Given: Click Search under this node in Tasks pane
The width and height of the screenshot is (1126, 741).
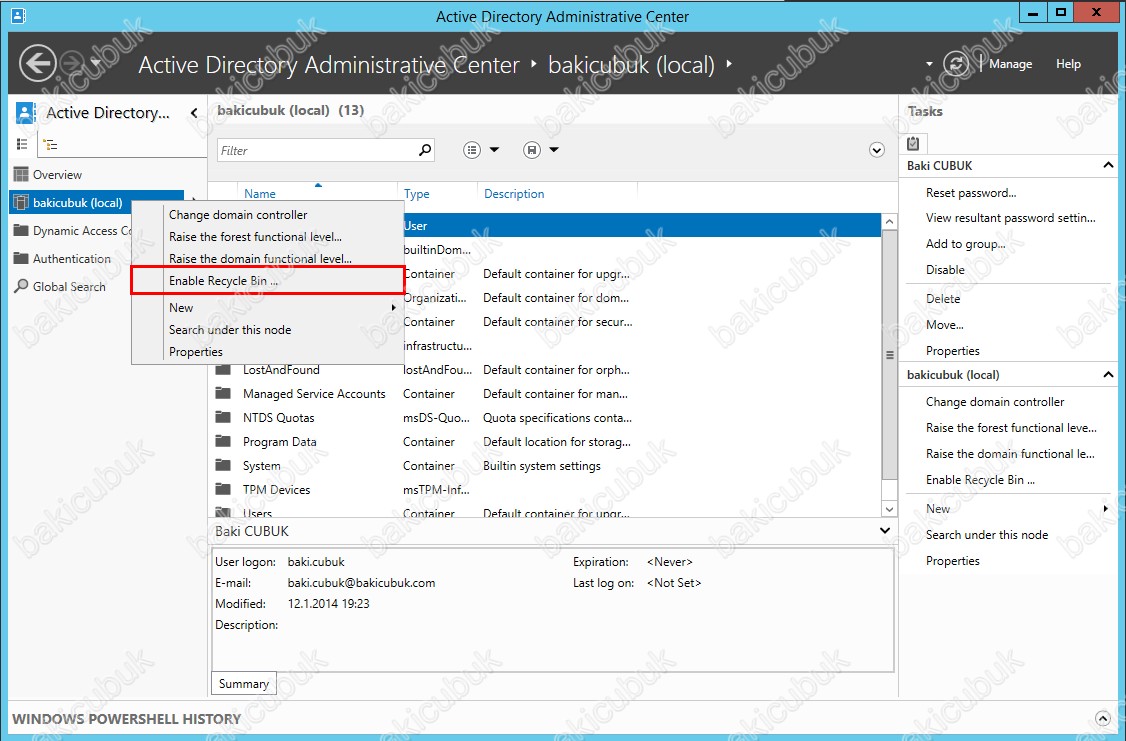Looking at the screenshot, I should (x=987, y=534).
